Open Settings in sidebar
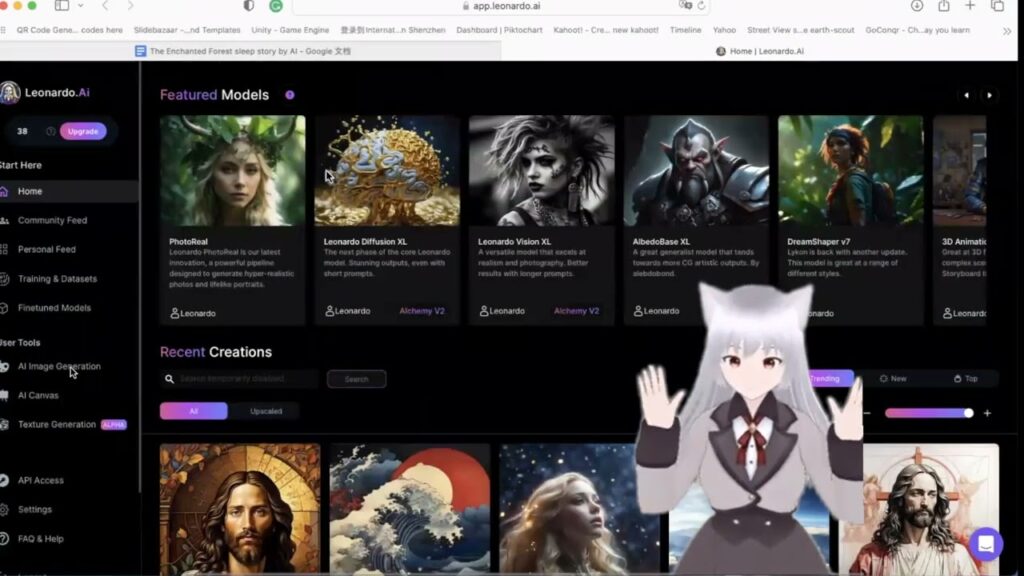1024x576 pixels. [35, 509]
